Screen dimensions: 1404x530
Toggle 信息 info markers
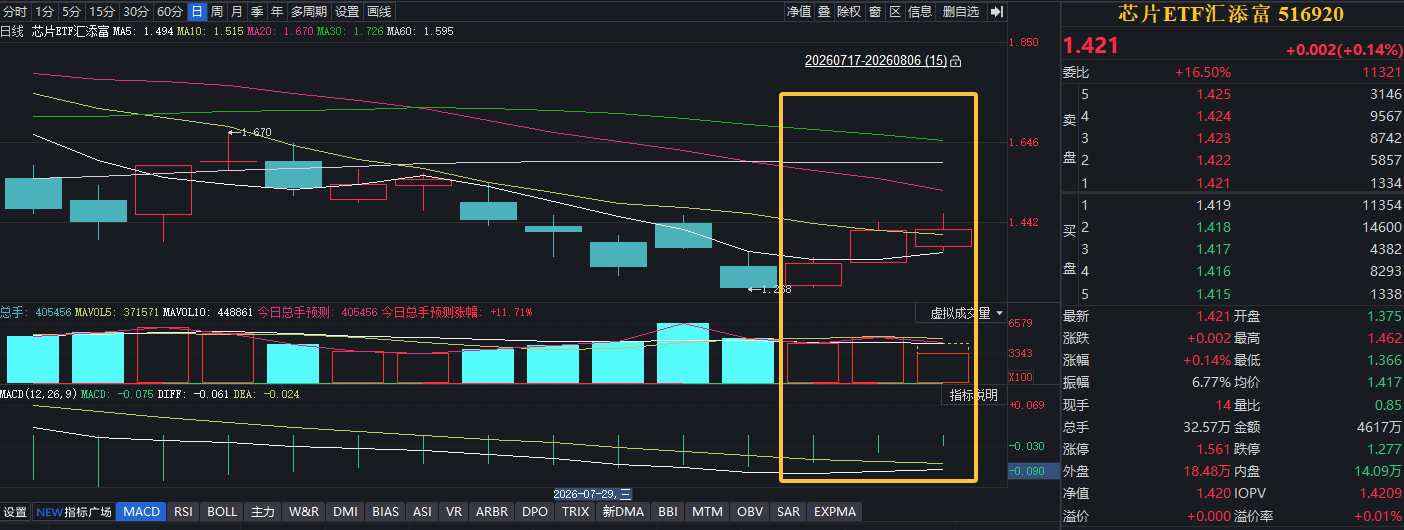[x=920, y=12]
